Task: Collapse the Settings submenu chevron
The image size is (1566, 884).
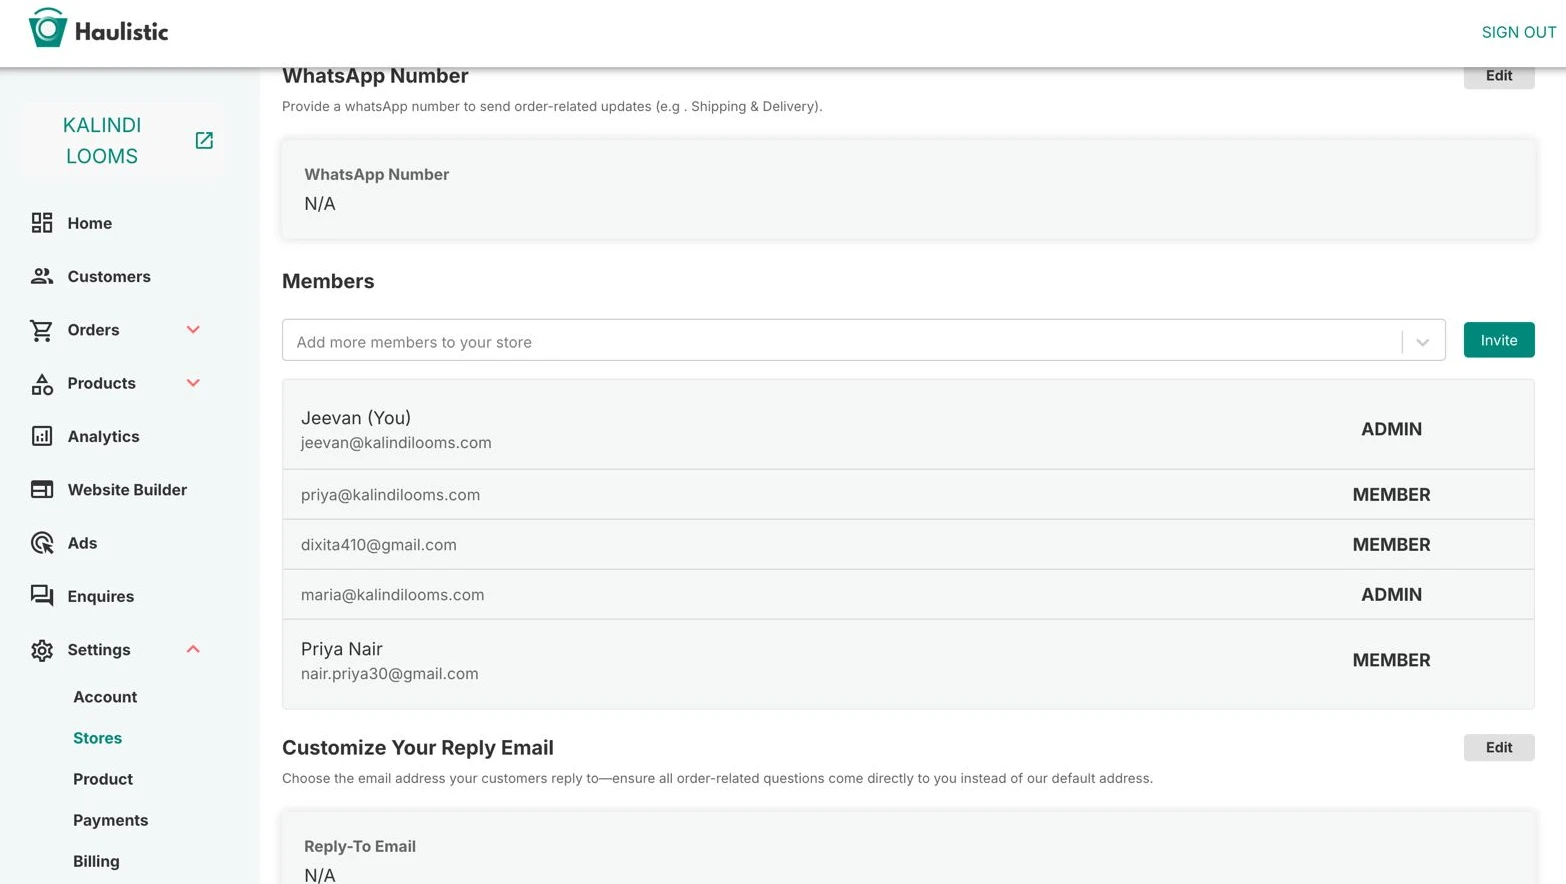Action: [x=193, y=649]
